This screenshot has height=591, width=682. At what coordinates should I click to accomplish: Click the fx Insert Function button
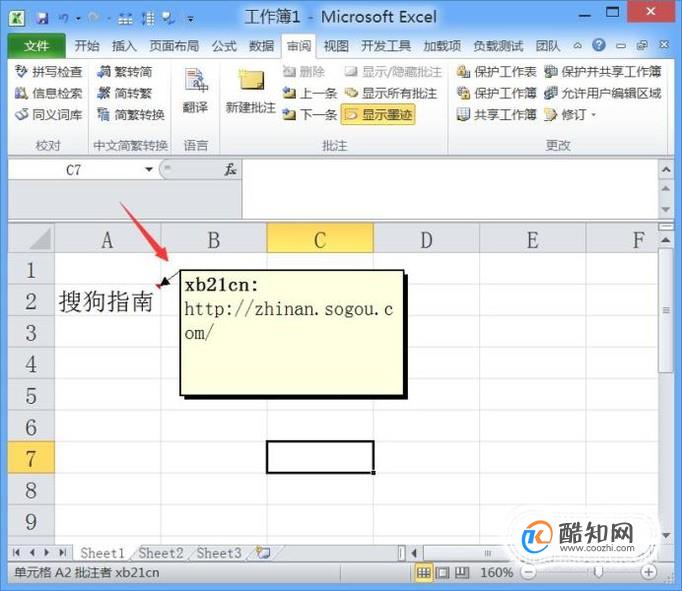pos(230,170)
